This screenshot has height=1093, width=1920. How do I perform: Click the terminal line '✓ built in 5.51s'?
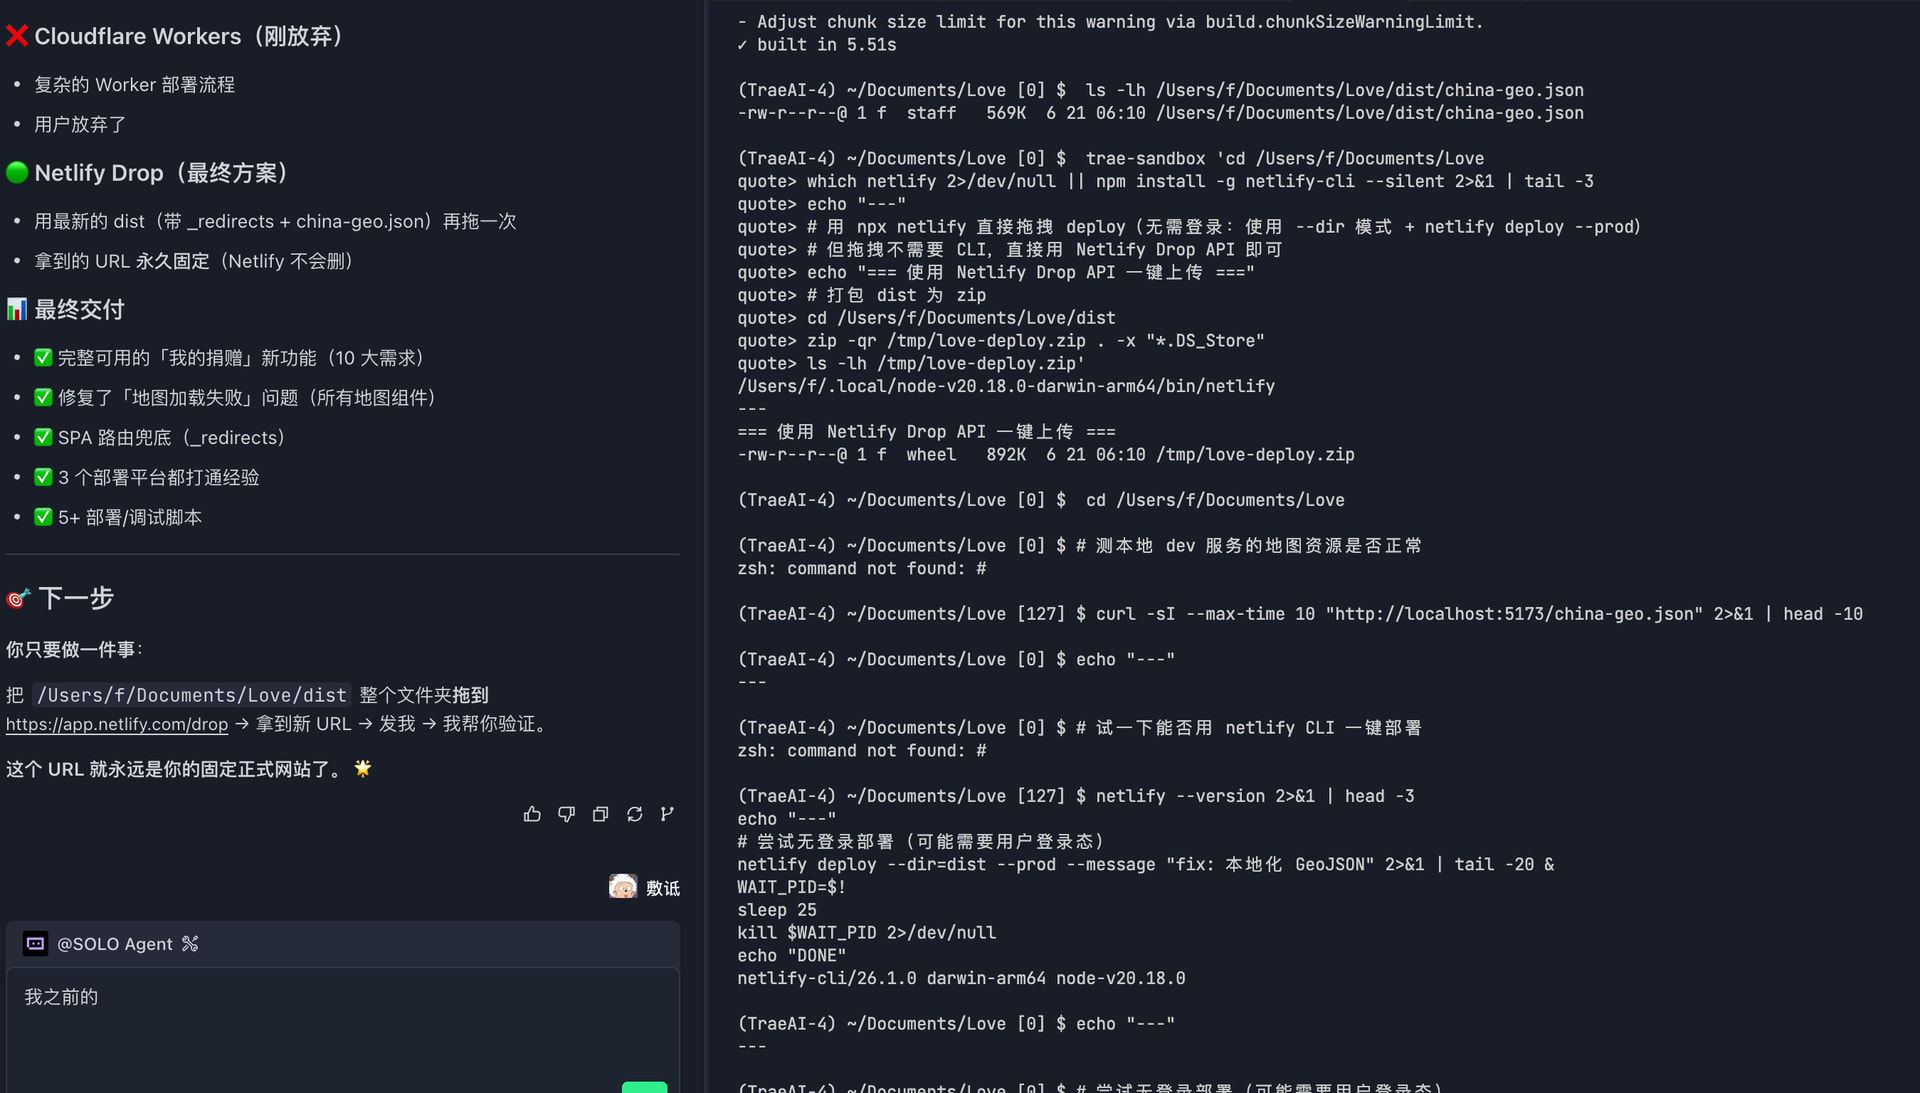(x=817, y=45)
